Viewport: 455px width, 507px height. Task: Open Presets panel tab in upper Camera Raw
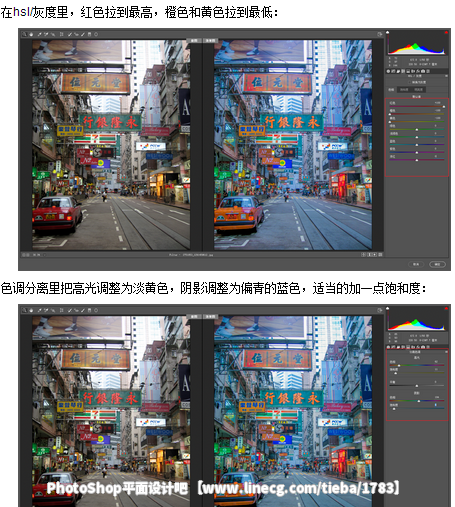point(428,71)
